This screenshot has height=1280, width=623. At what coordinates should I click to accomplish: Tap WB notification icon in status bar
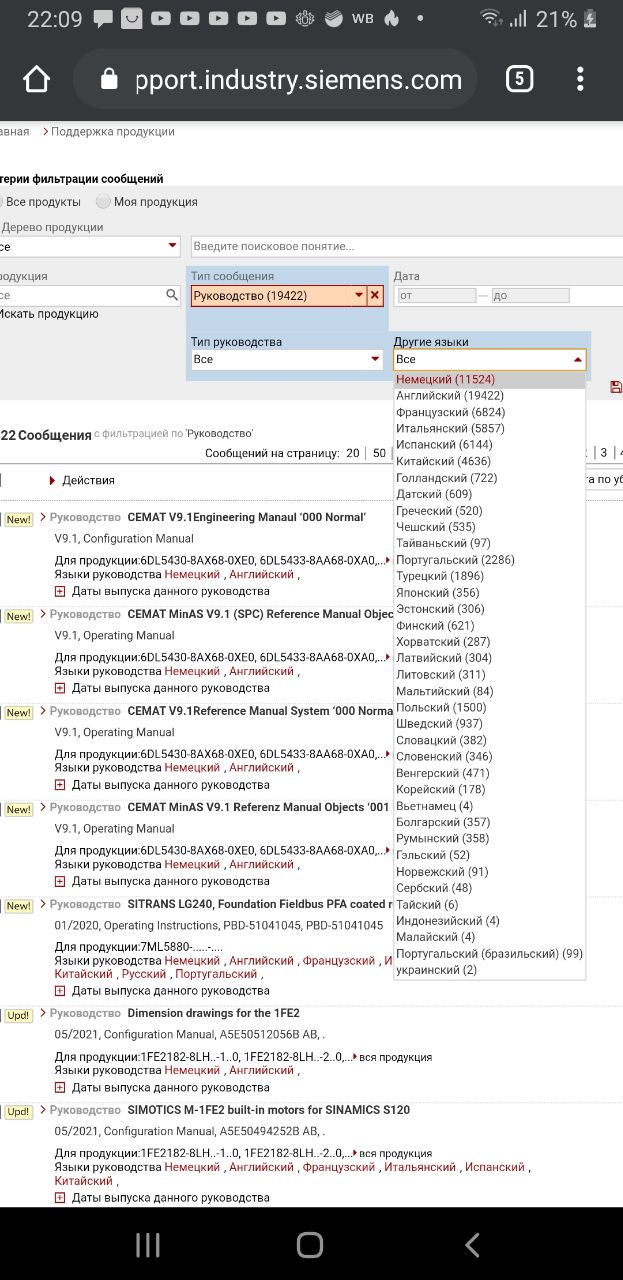(x=364, y=18)
